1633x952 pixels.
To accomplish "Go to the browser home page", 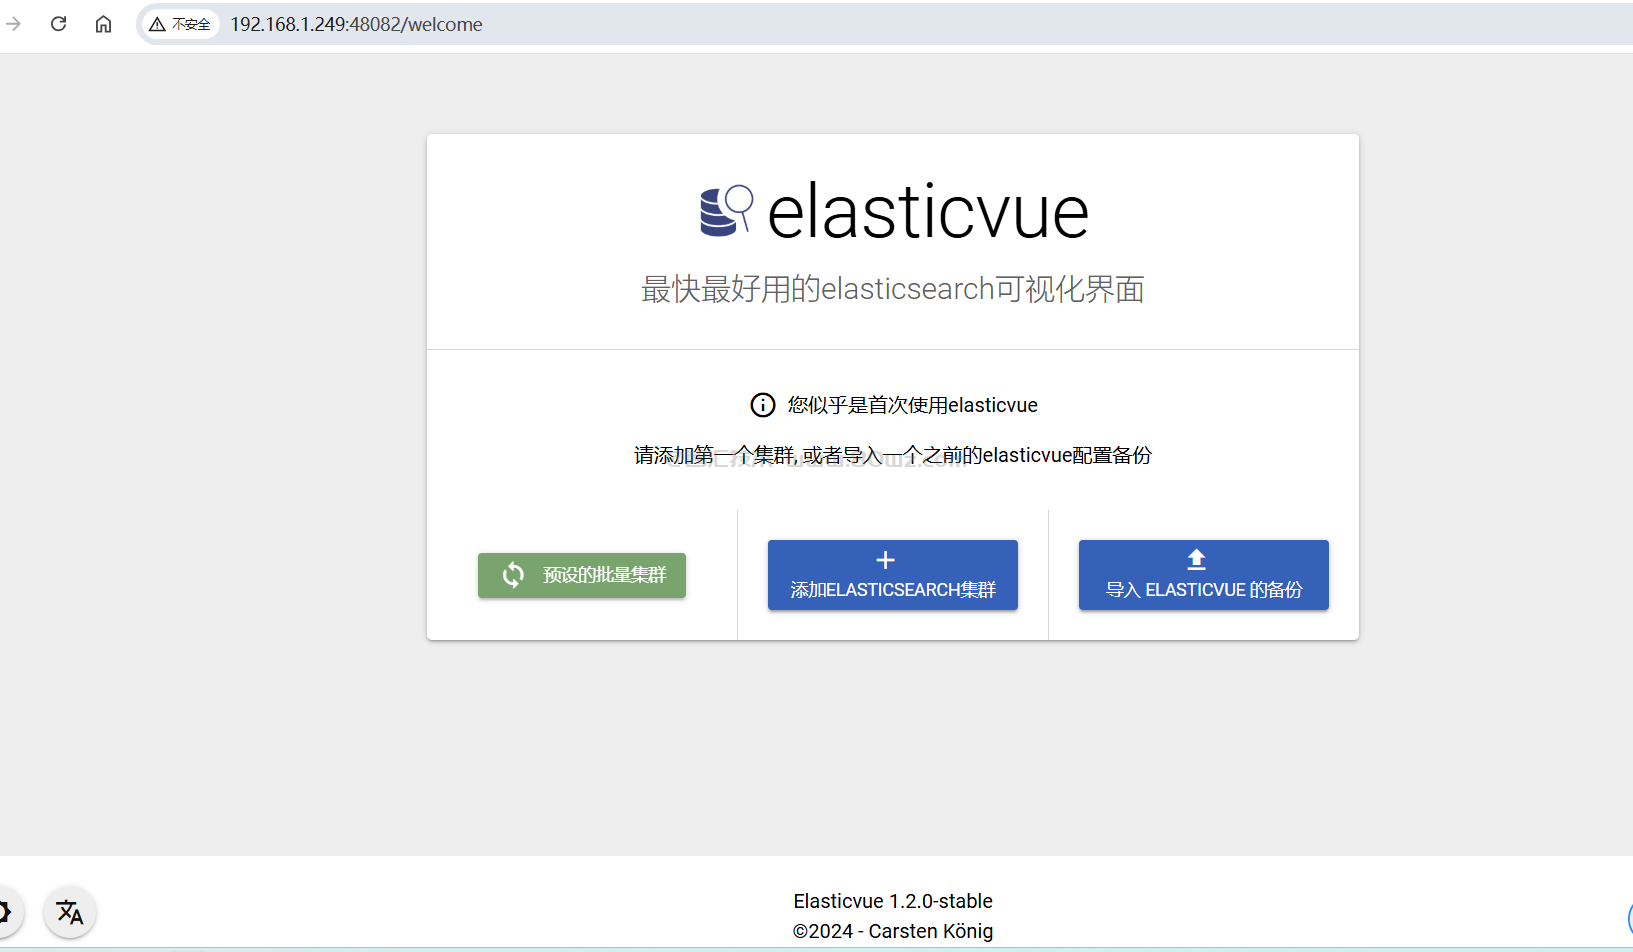I will 103,24.
